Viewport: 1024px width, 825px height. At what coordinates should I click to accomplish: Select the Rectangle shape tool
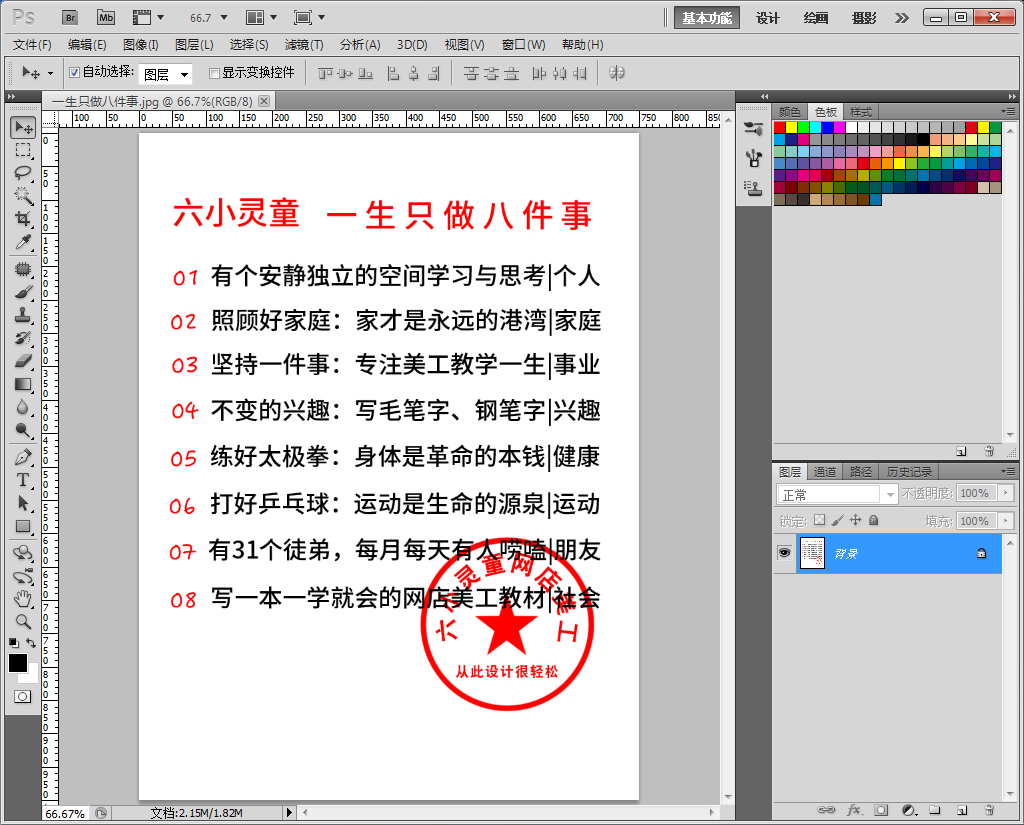click(x=23, y=526)
